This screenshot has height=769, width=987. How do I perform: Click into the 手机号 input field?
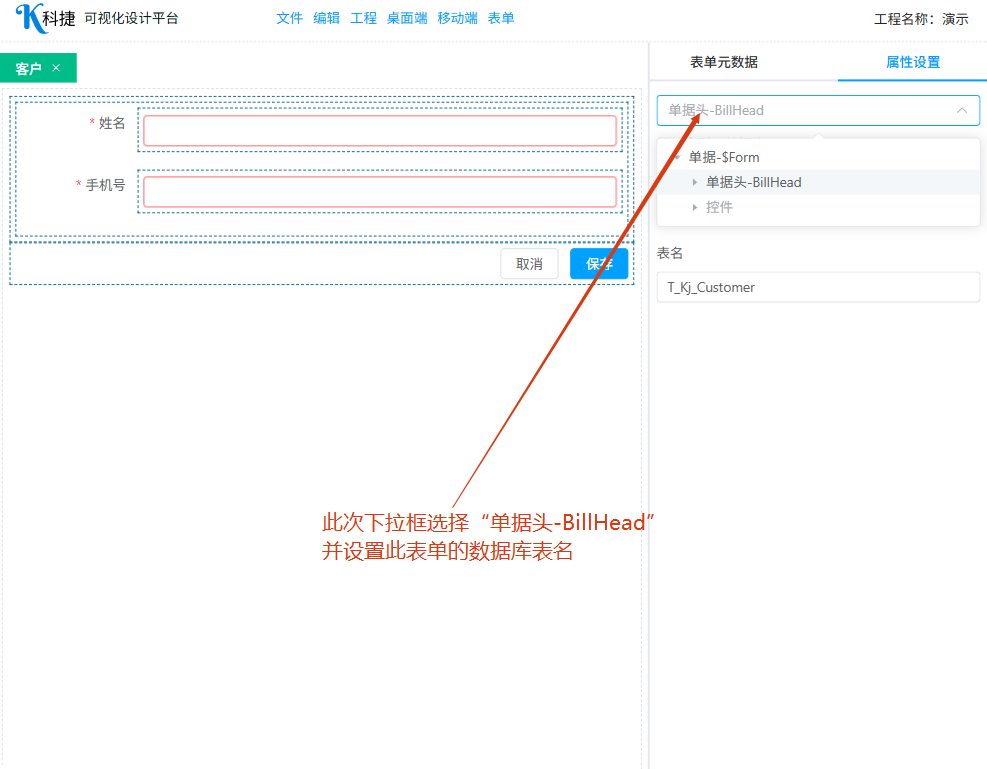pos(379,192)
